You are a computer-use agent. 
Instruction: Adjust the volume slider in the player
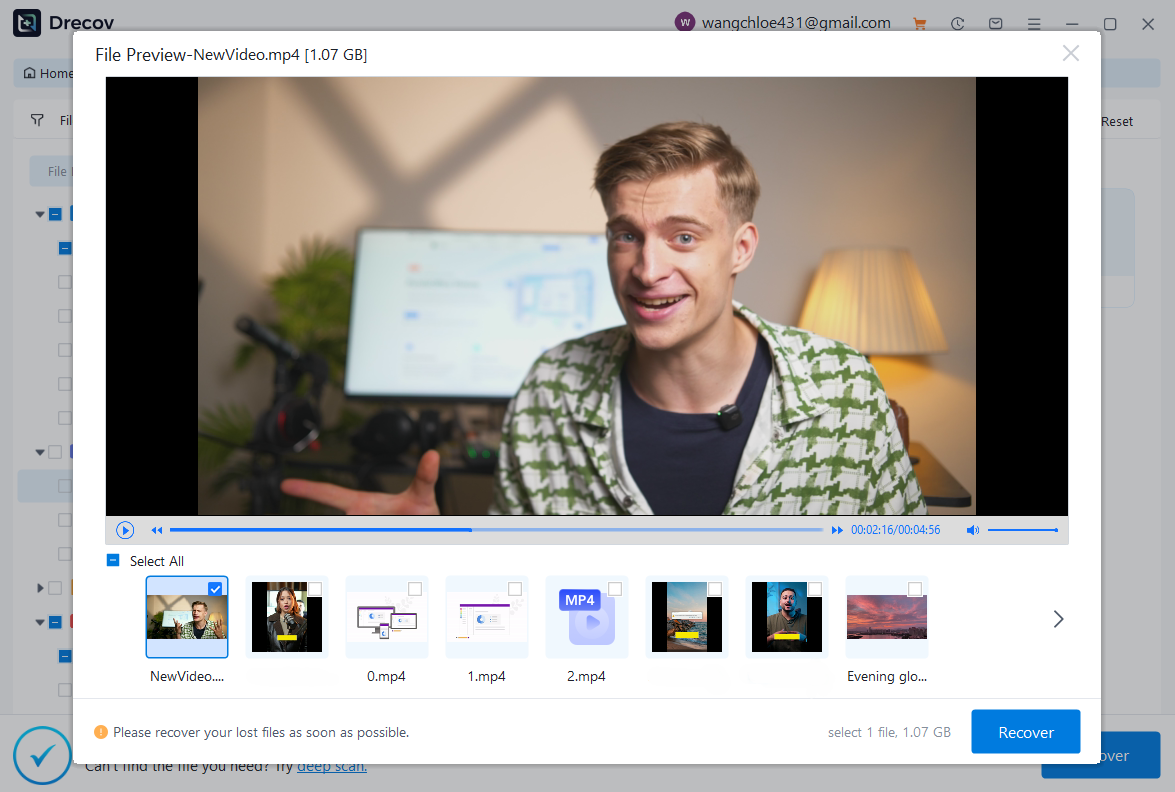coord(1022,530)
